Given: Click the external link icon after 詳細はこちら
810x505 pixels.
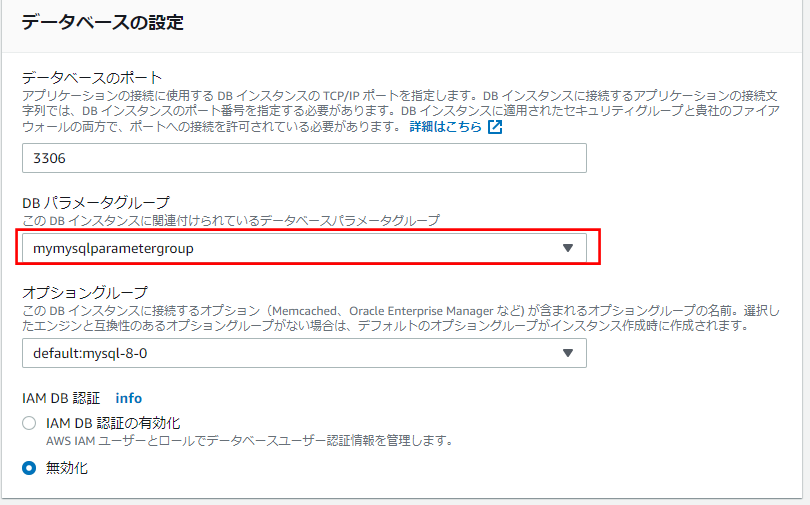Looking at the screenshot, I should [495, 127].
